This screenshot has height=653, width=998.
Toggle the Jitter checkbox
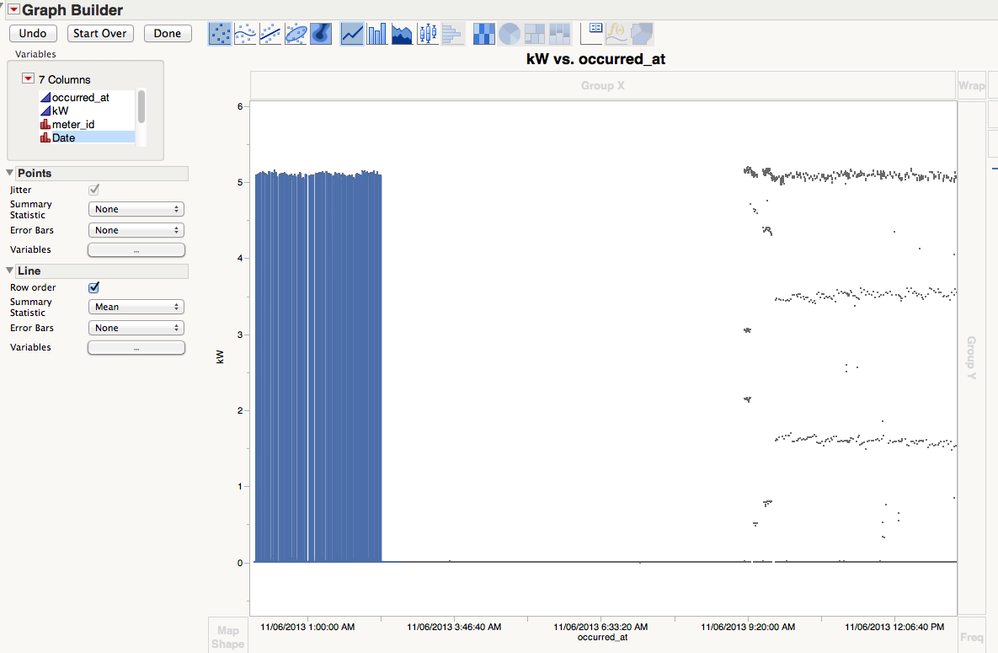[94, 189]
